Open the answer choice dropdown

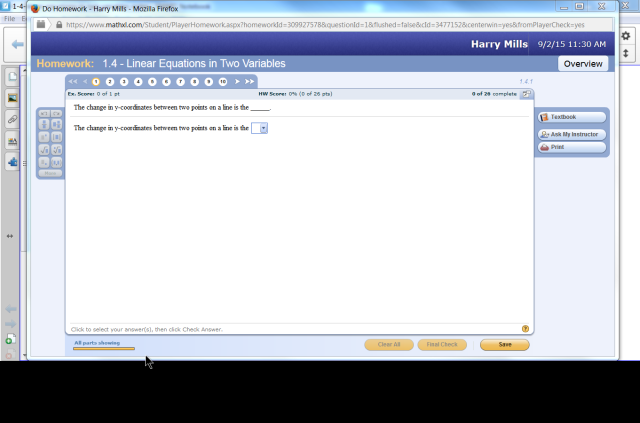pos(260,128)
